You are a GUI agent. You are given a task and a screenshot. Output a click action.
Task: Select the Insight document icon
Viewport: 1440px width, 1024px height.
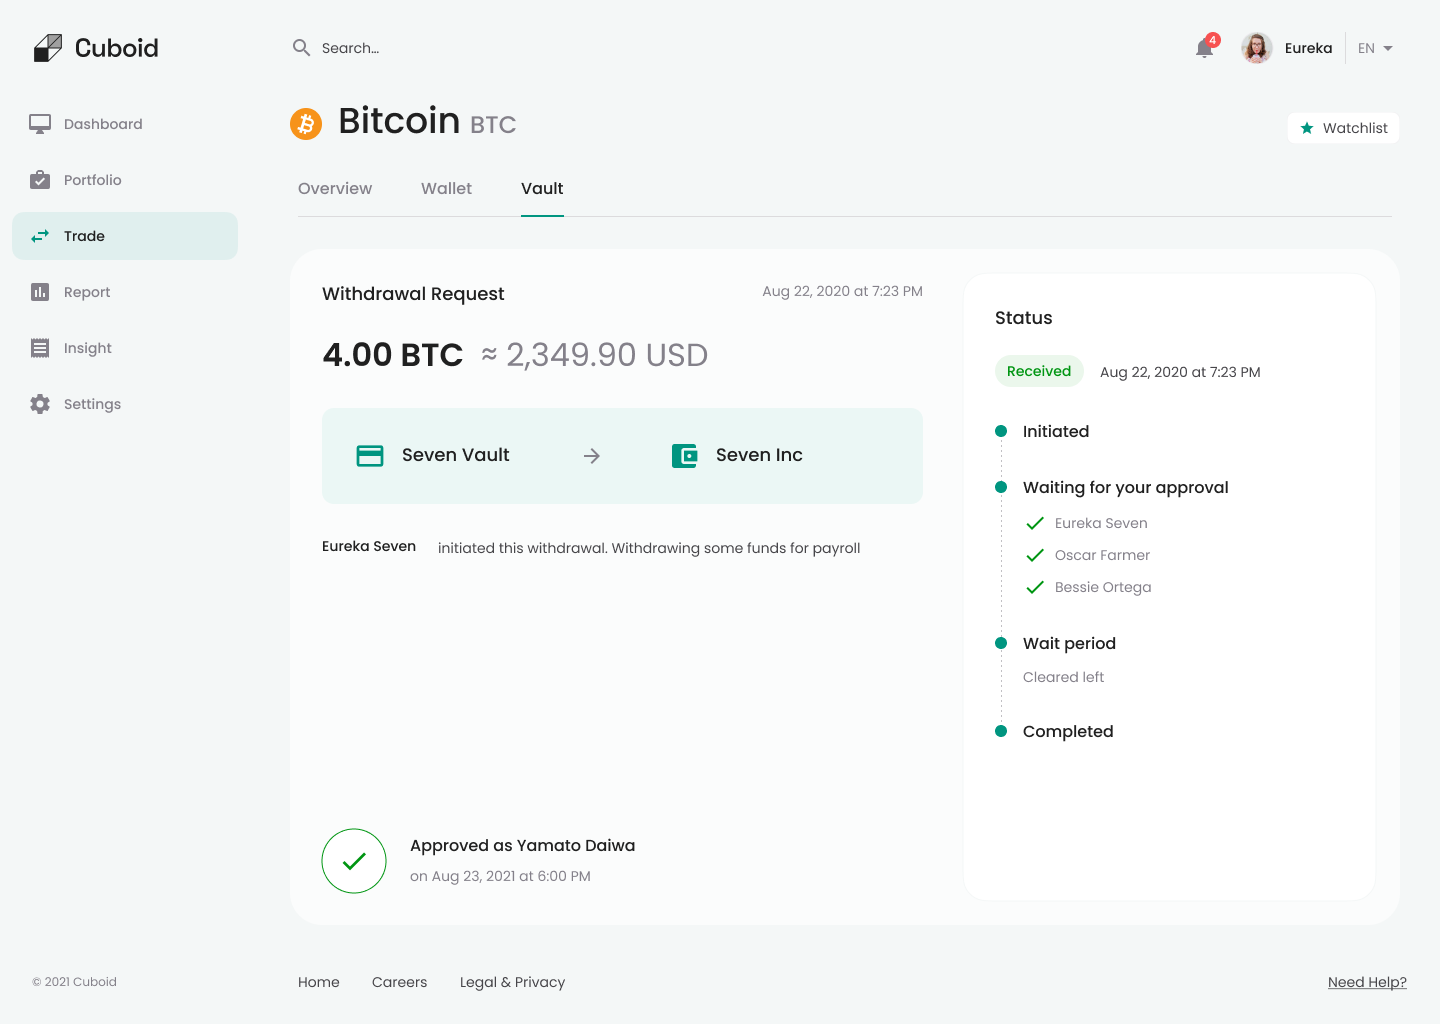pyautogui.click(x=39, y=347)
